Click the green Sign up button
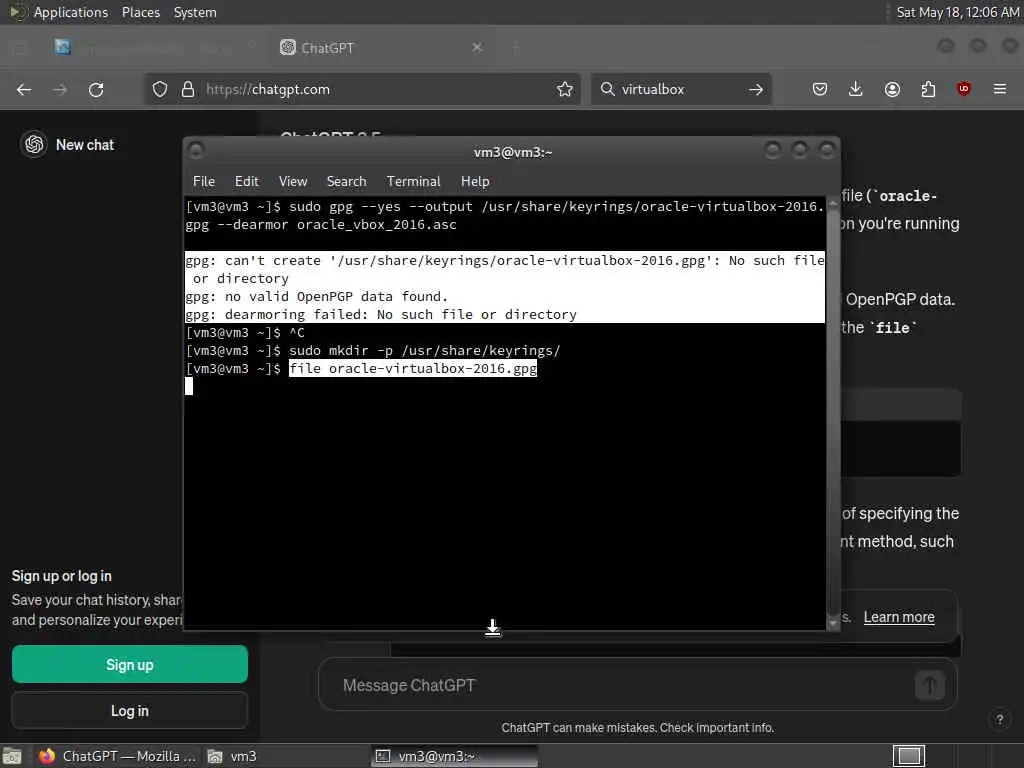The height and width of the screenshot is (768, 1024). coord(130,664)
